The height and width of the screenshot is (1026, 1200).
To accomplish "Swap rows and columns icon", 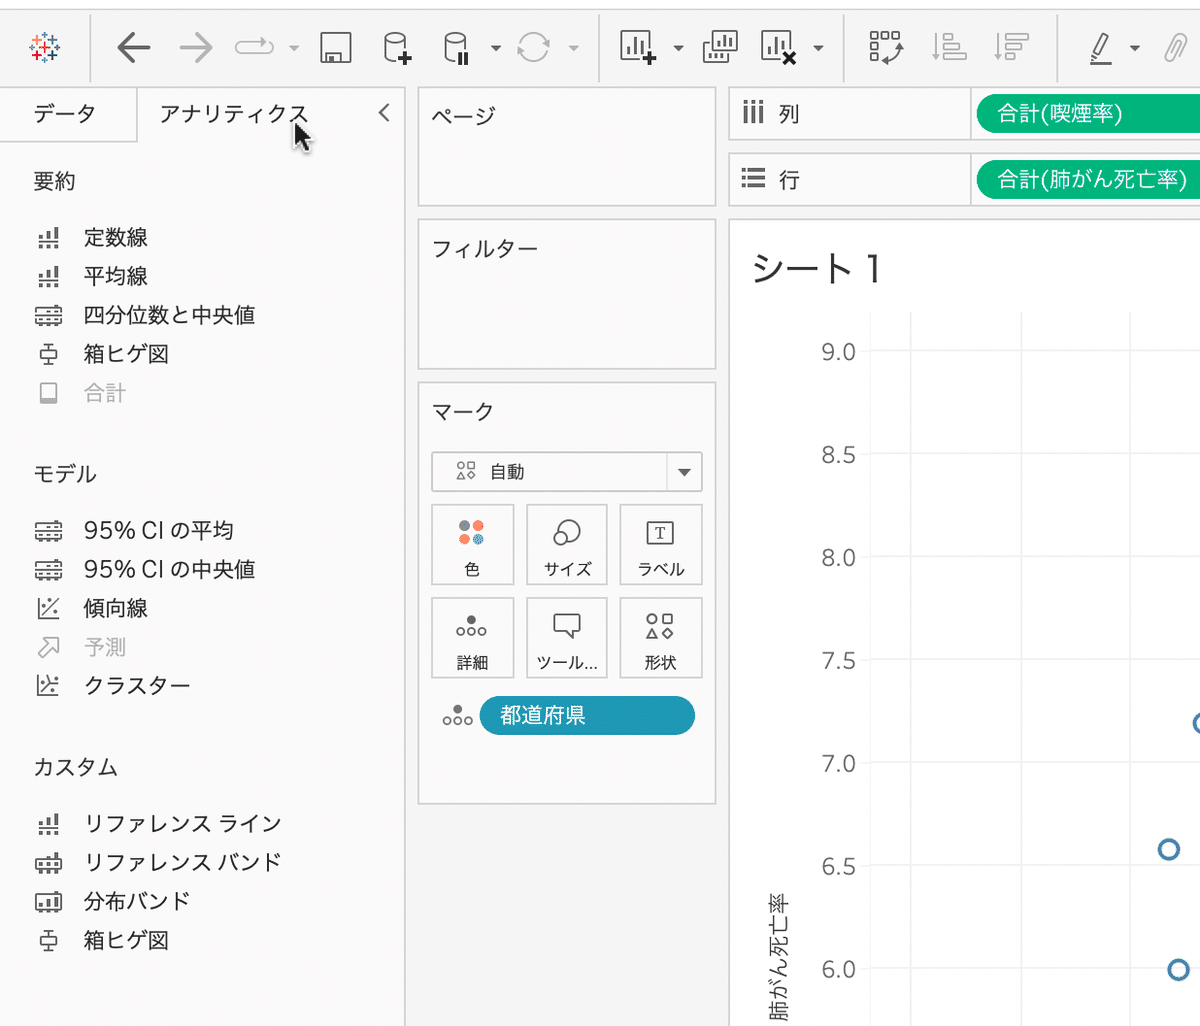I will 886,47.
